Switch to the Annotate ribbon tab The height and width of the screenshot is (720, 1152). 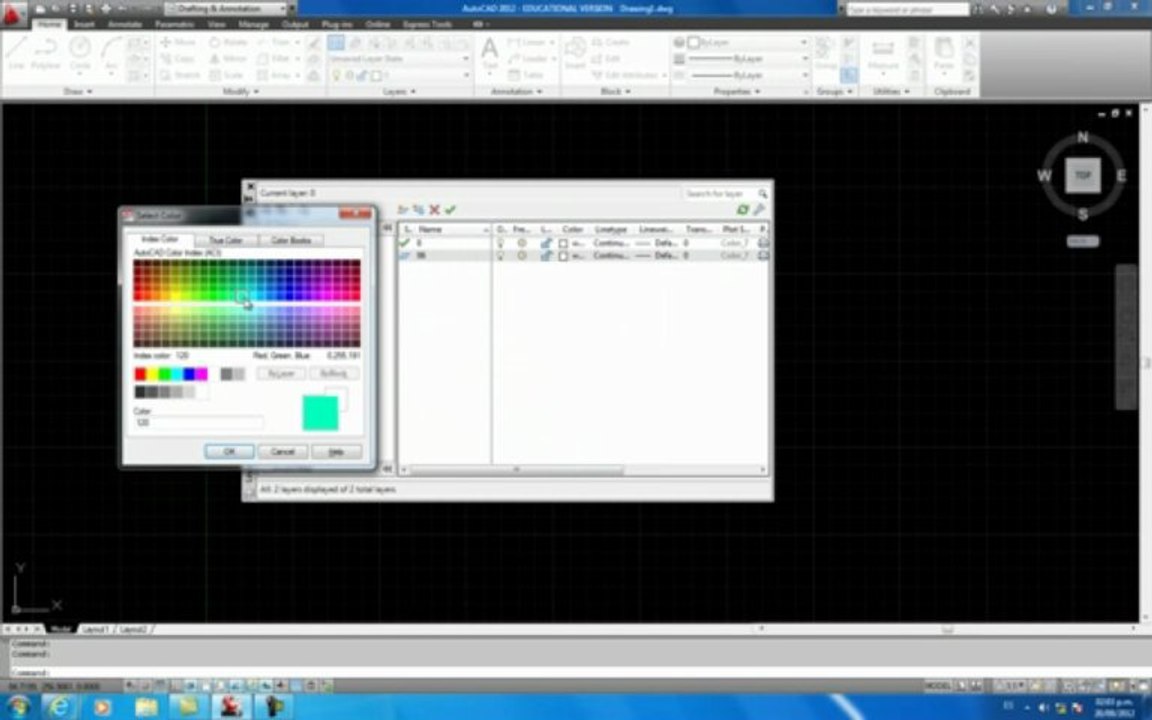(x=125, y=24)
